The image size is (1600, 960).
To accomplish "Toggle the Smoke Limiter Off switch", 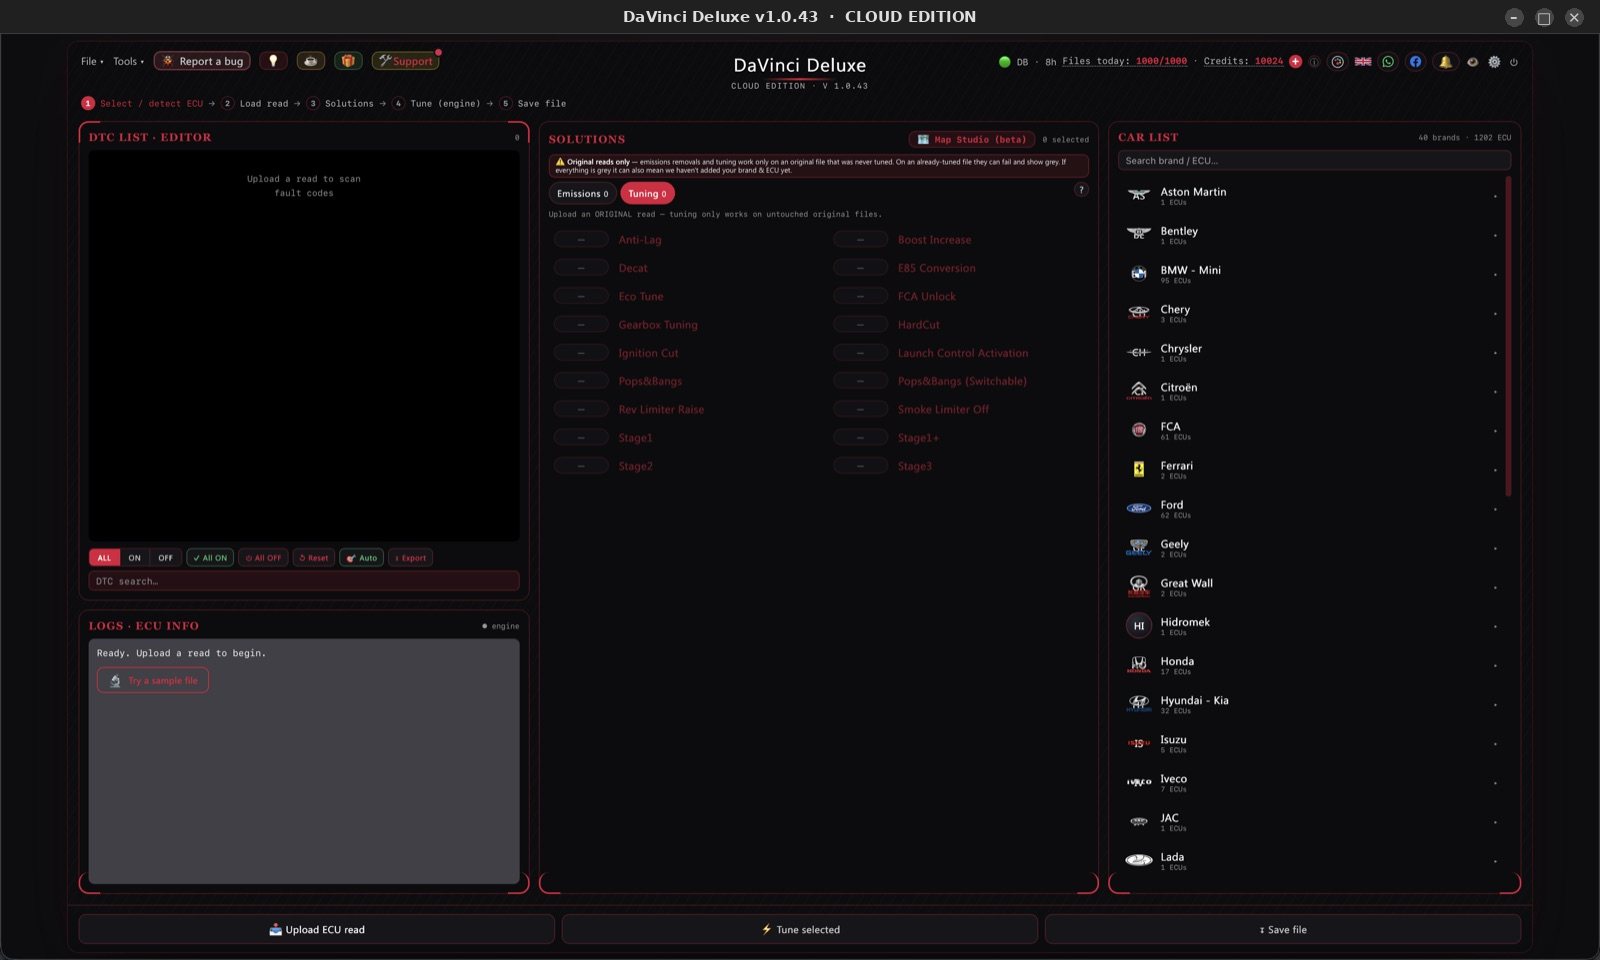I will (x=860, y=409).
